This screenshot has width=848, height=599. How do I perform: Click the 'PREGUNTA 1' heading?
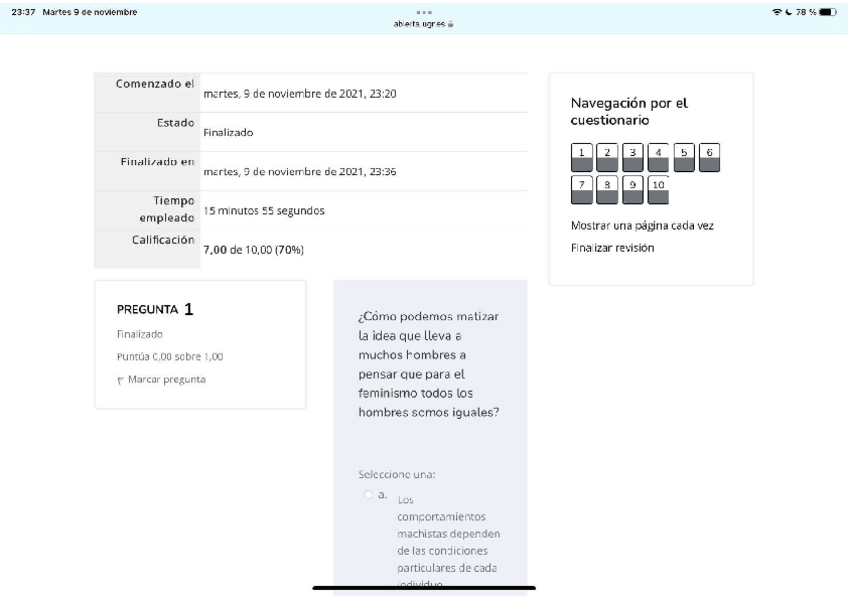coord(155,309)
